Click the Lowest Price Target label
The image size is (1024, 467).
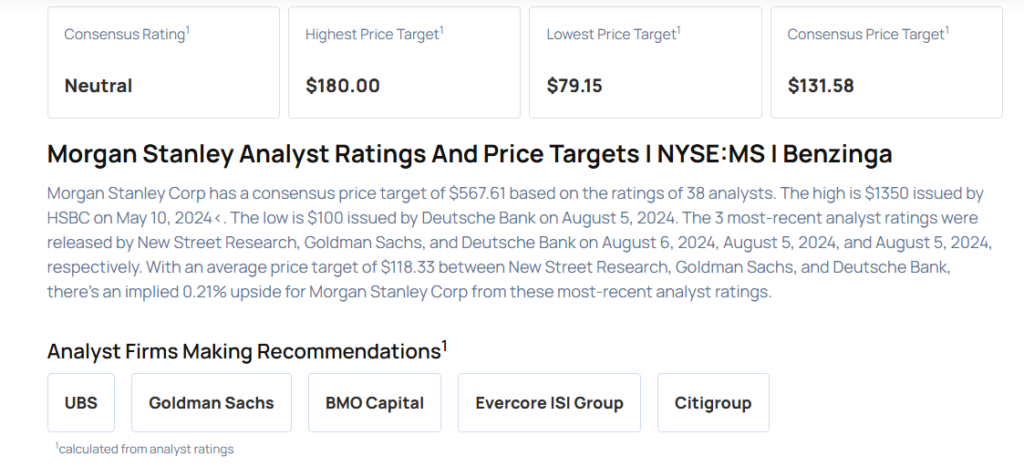tap(614, 34)
